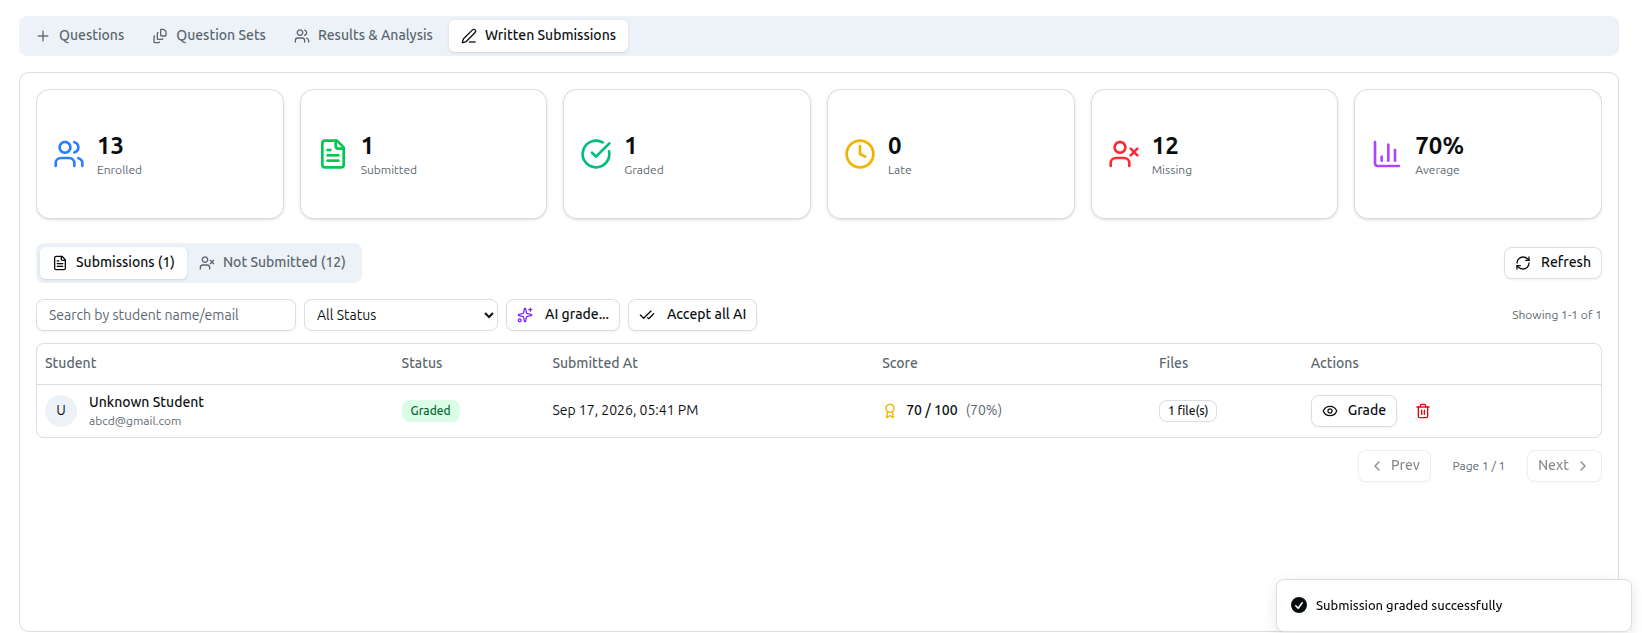The width and height of the screenshot is (1642, 633).
Task: Click the plus icon beside Questions
Action: coord(43,36)
